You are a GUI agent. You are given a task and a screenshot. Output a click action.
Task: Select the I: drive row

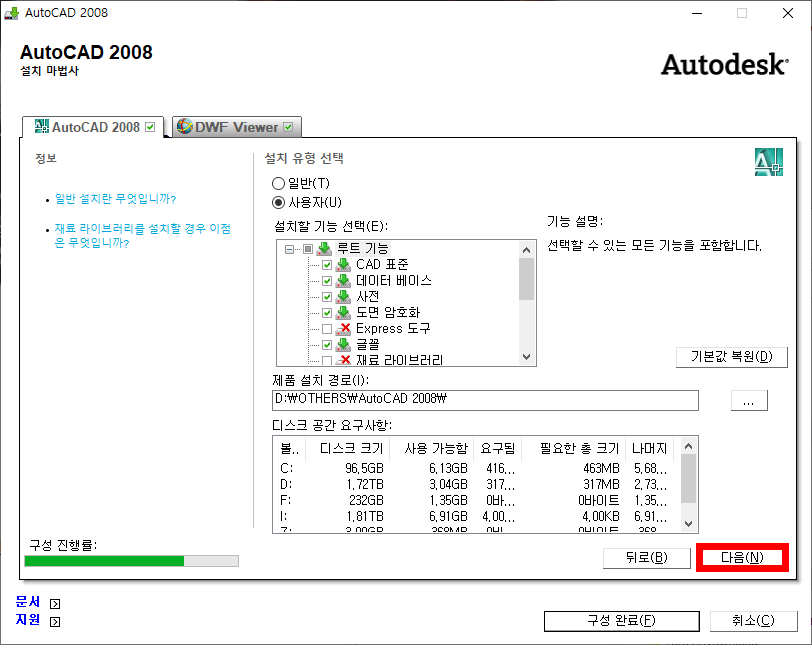coord(476,517)
